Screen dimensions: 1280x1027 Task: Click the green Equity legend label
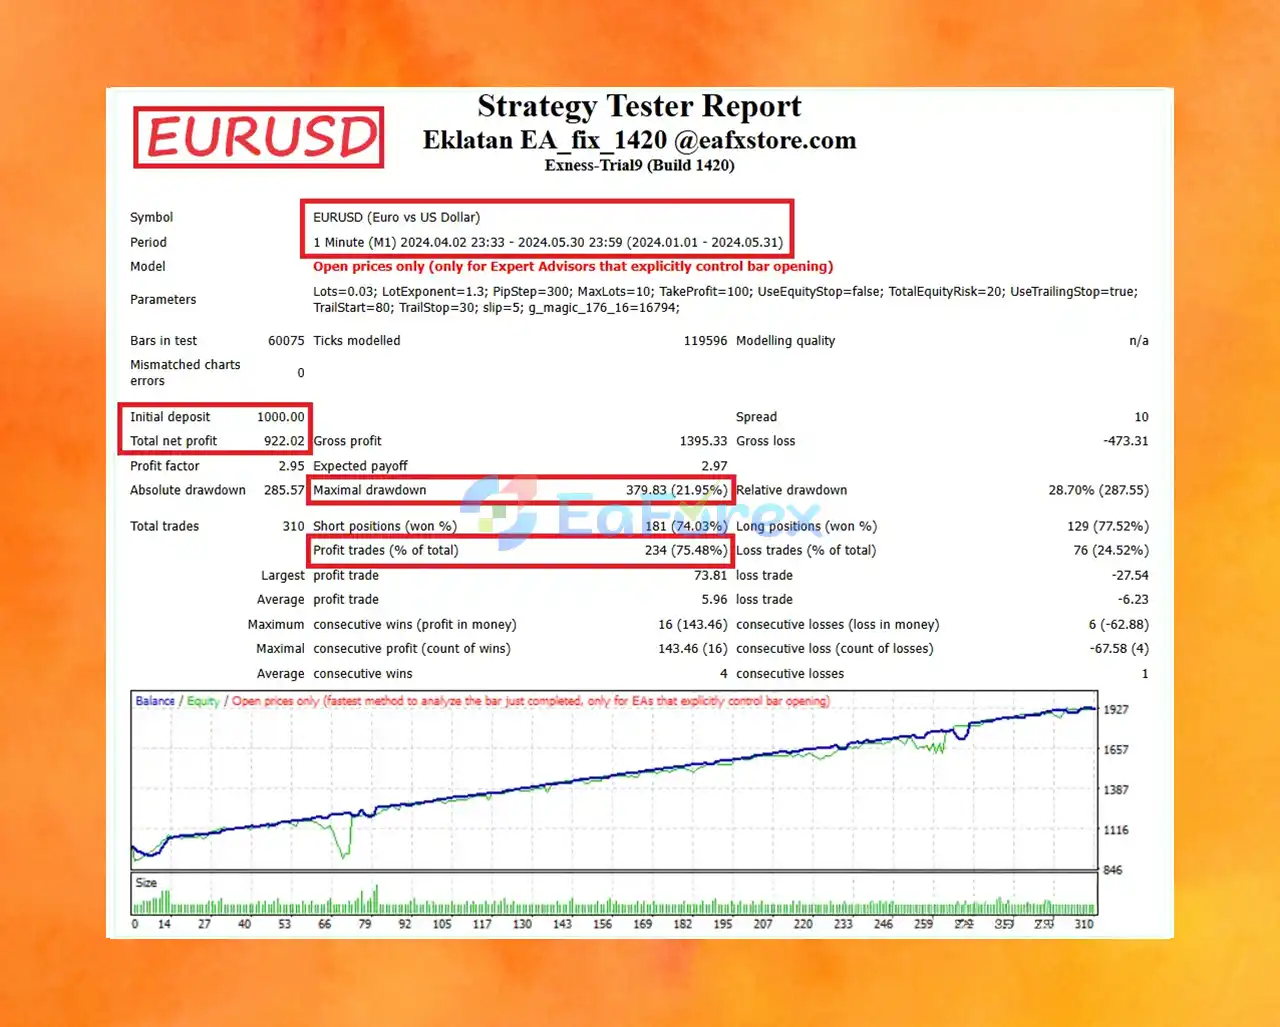(203, 701)
